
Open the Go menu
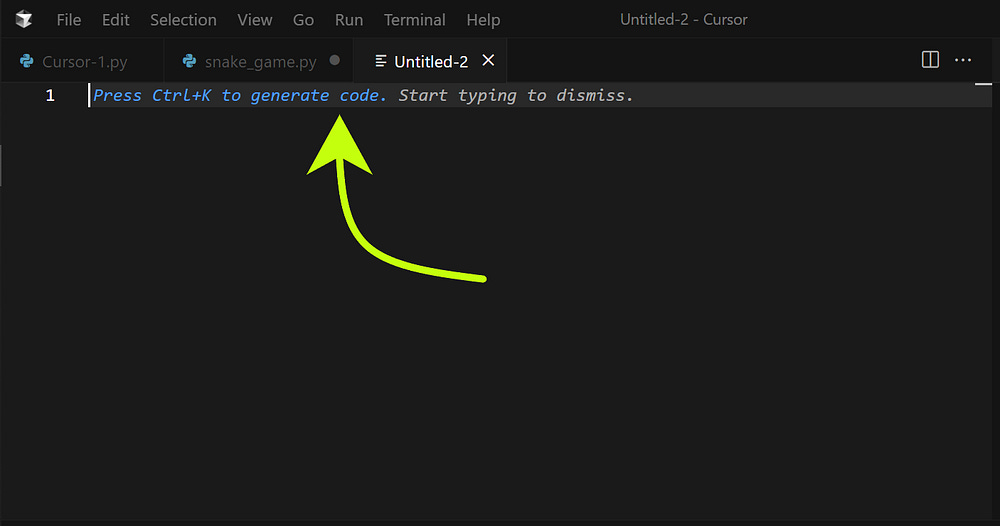tap(303, 20)
